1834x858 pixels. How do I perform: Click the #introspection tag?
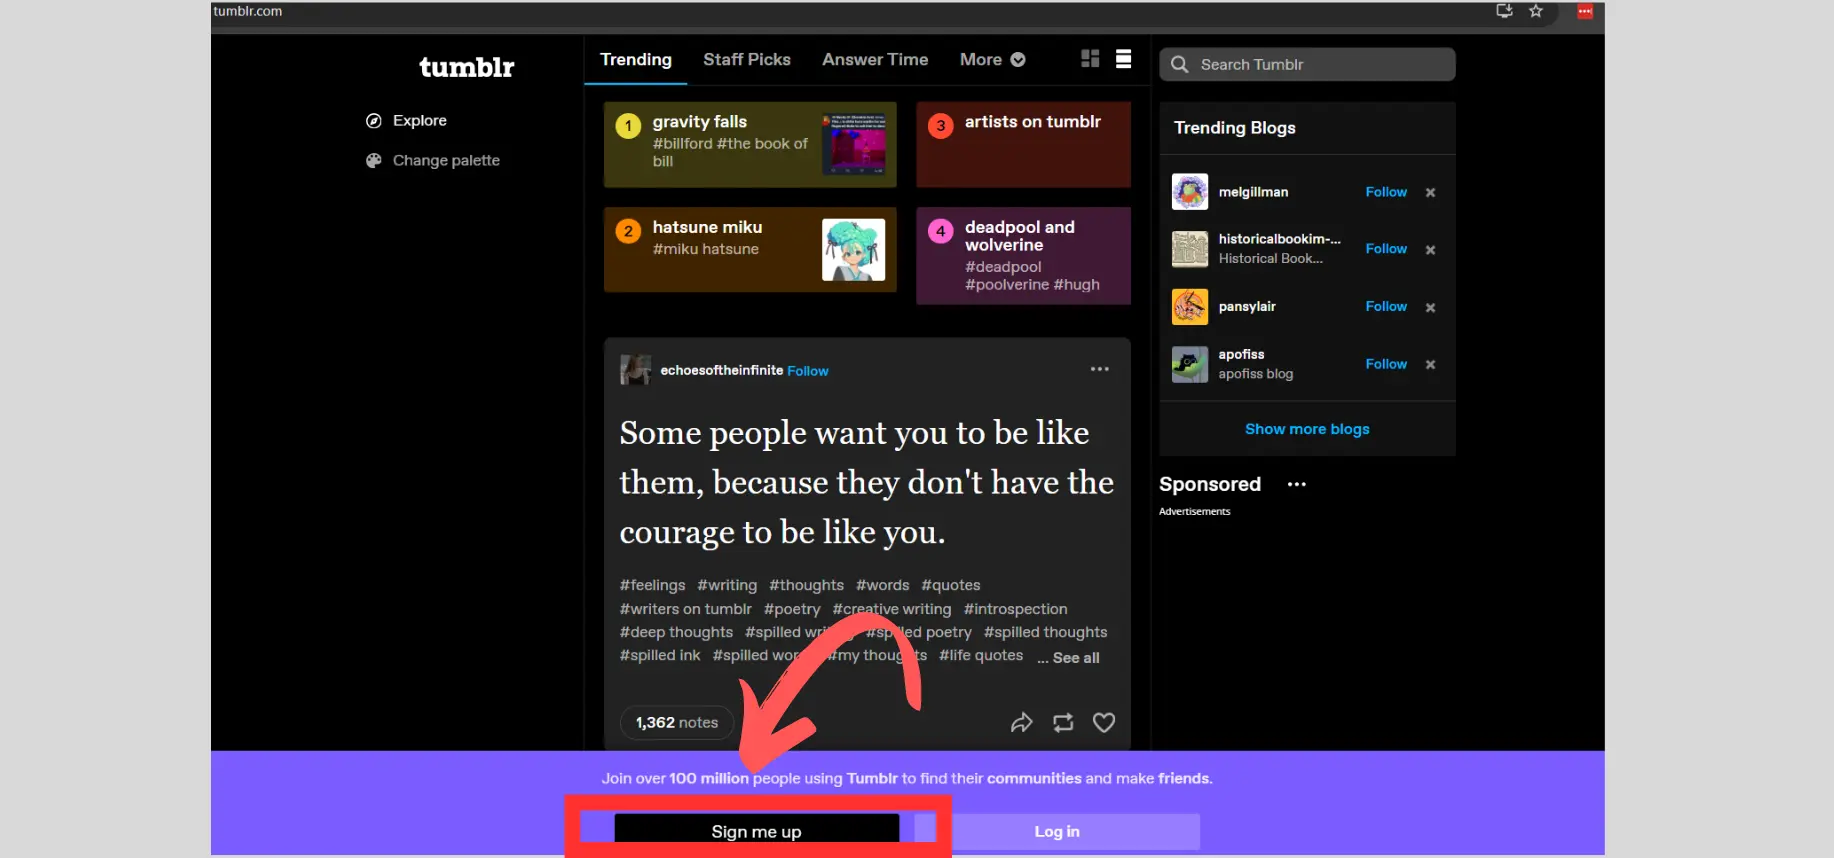tap(1015, 609)
